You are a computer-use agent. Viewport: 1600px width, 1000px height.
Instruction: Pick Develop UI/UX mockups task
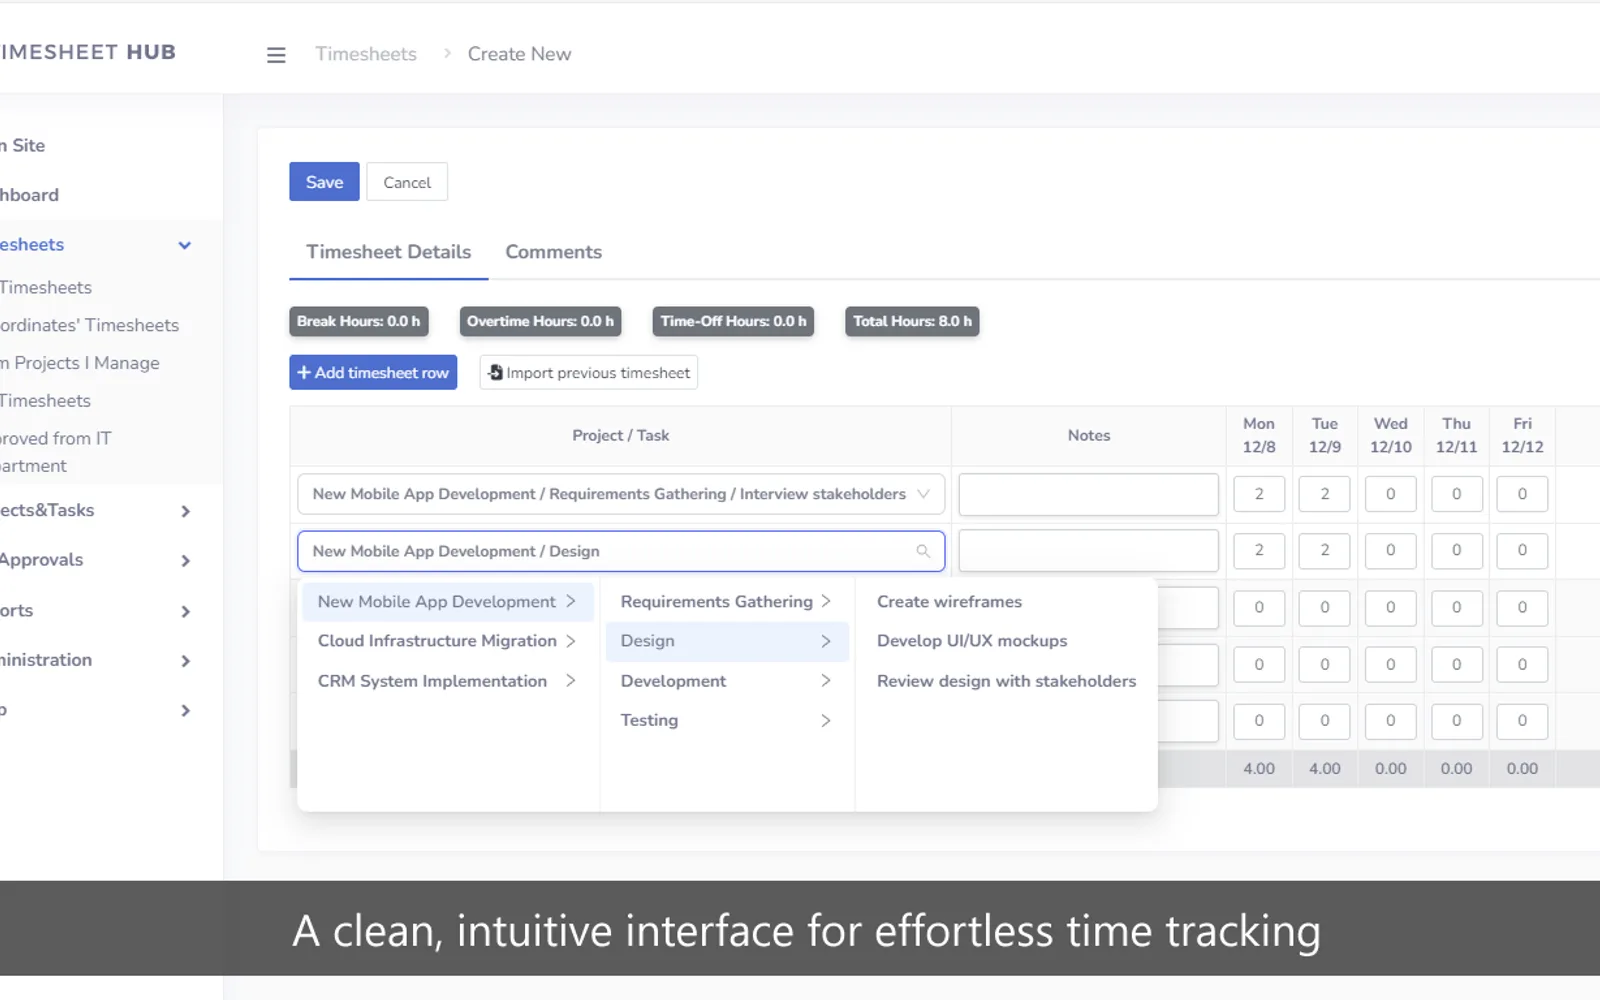tap(972, 641)
